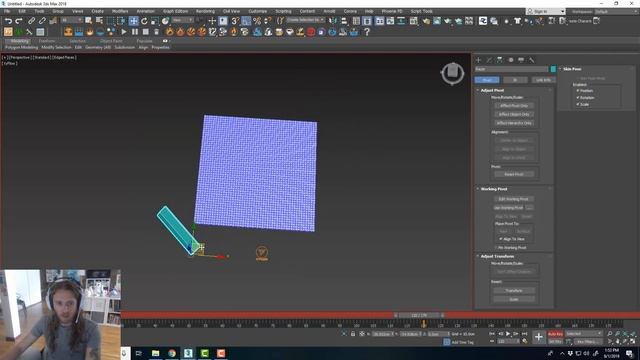This screenshot has height=360, width=640.
Task: Open the Animation menu
Action: click(x=145, y=11)
